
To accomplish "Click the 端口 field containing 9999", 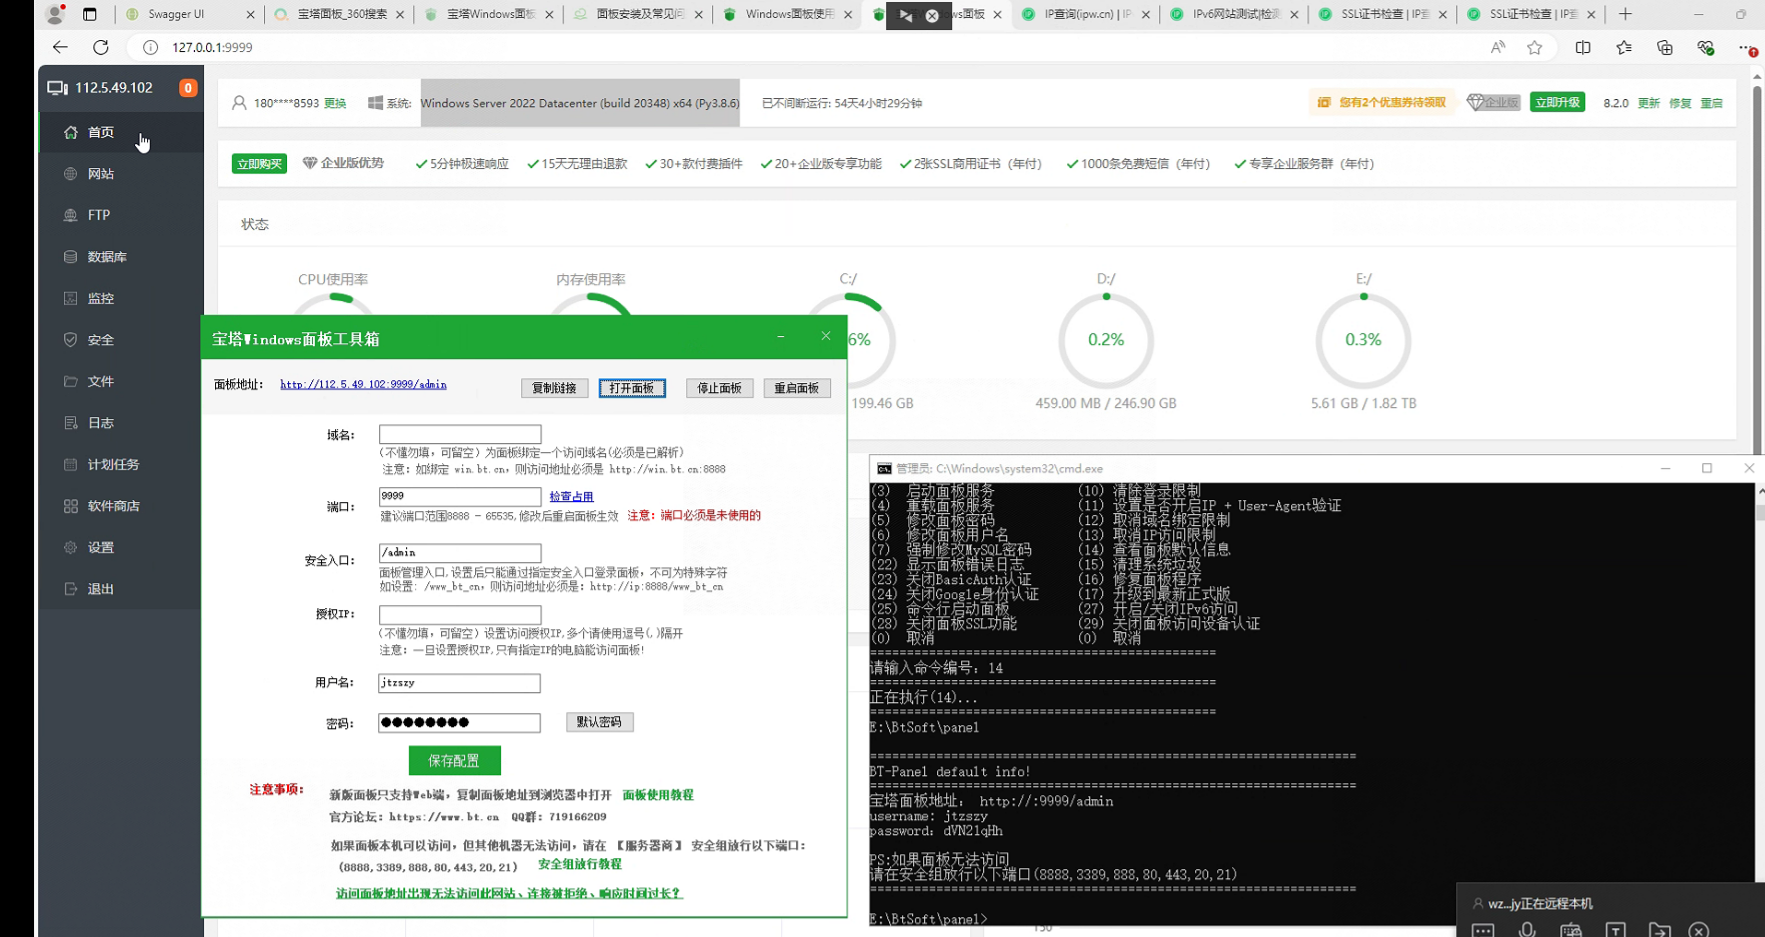I will coord(460,496).
